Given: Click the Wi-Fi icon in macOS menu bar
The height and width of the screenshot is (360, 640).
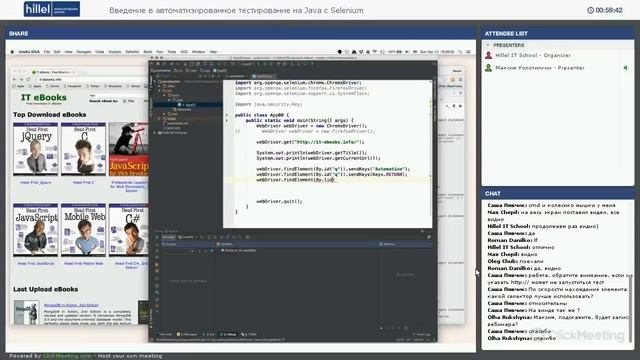Looking at the screenshot, I should coord(375,52).
